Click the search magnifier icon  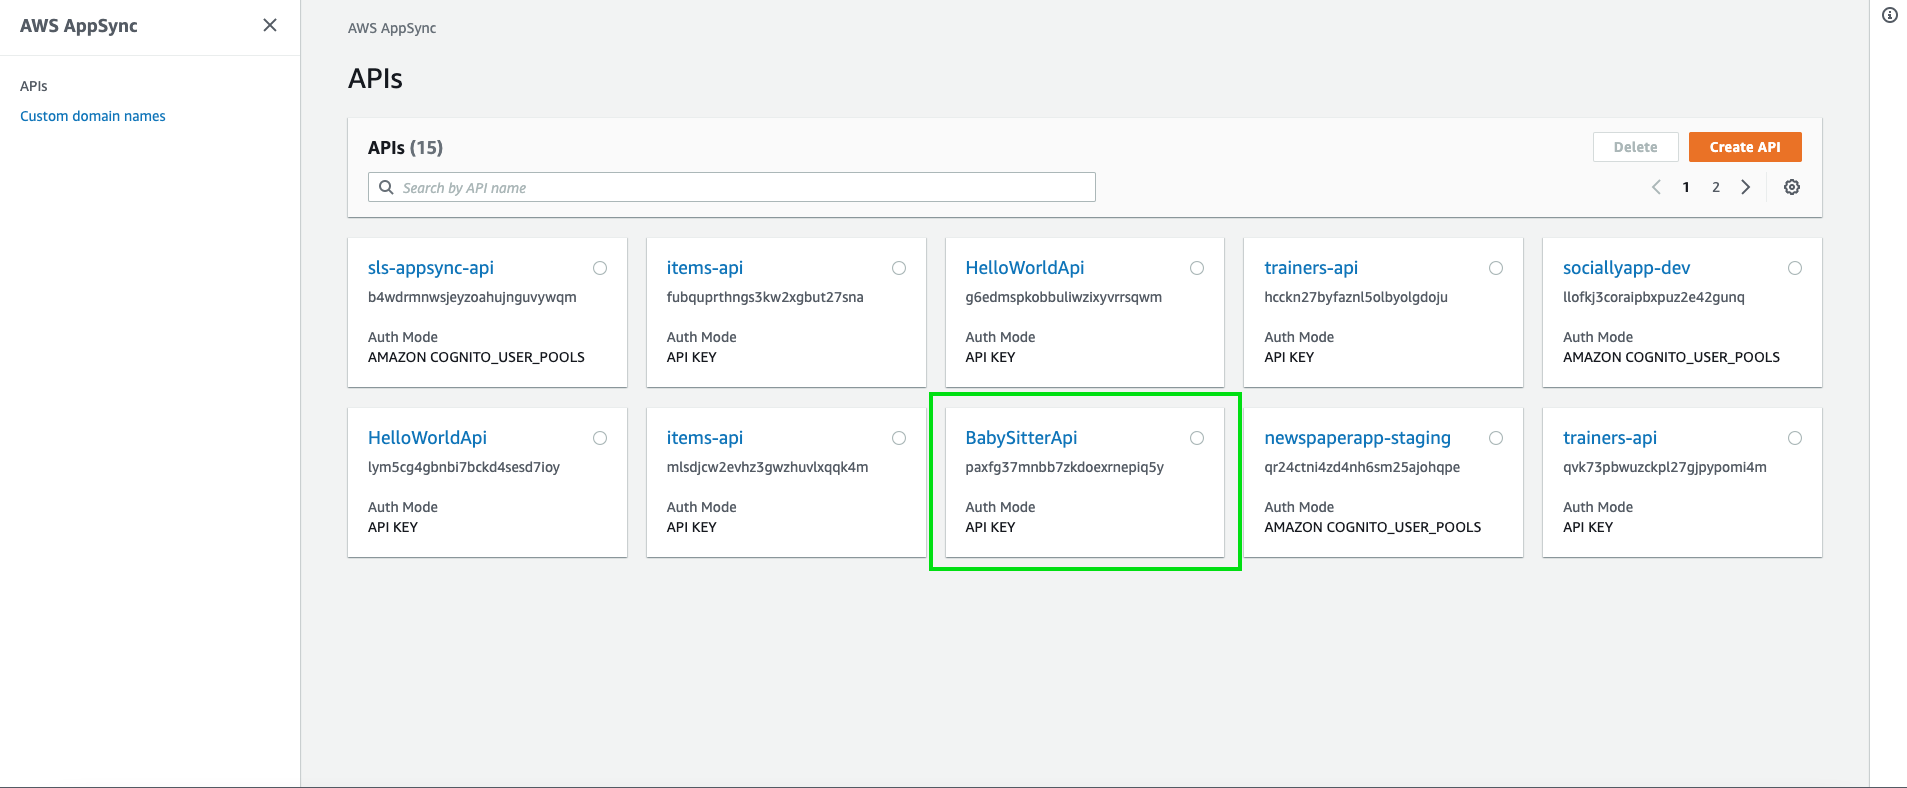click(x=386, y=187)
